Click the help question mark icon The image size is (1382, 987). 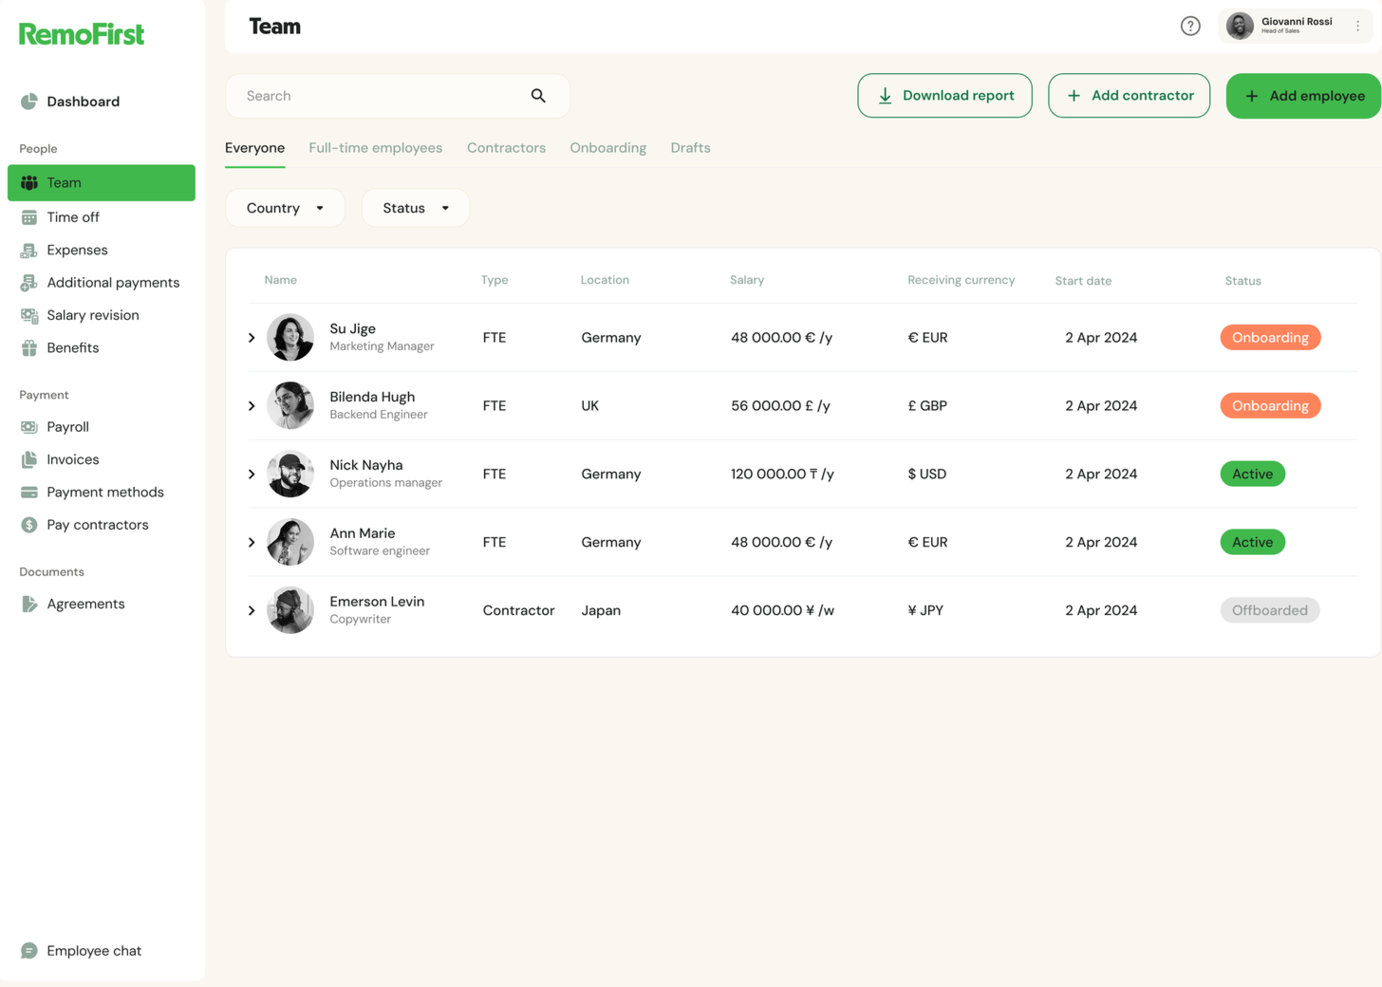(1190, 25)
